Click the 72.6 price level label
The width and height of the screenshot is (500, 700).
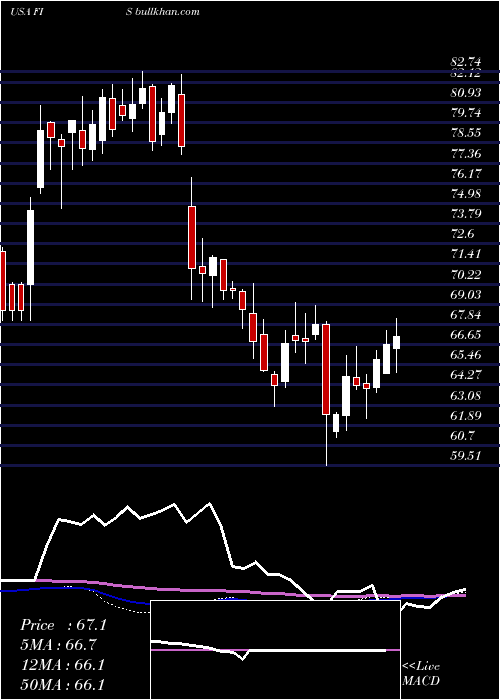tap(462, 234)
